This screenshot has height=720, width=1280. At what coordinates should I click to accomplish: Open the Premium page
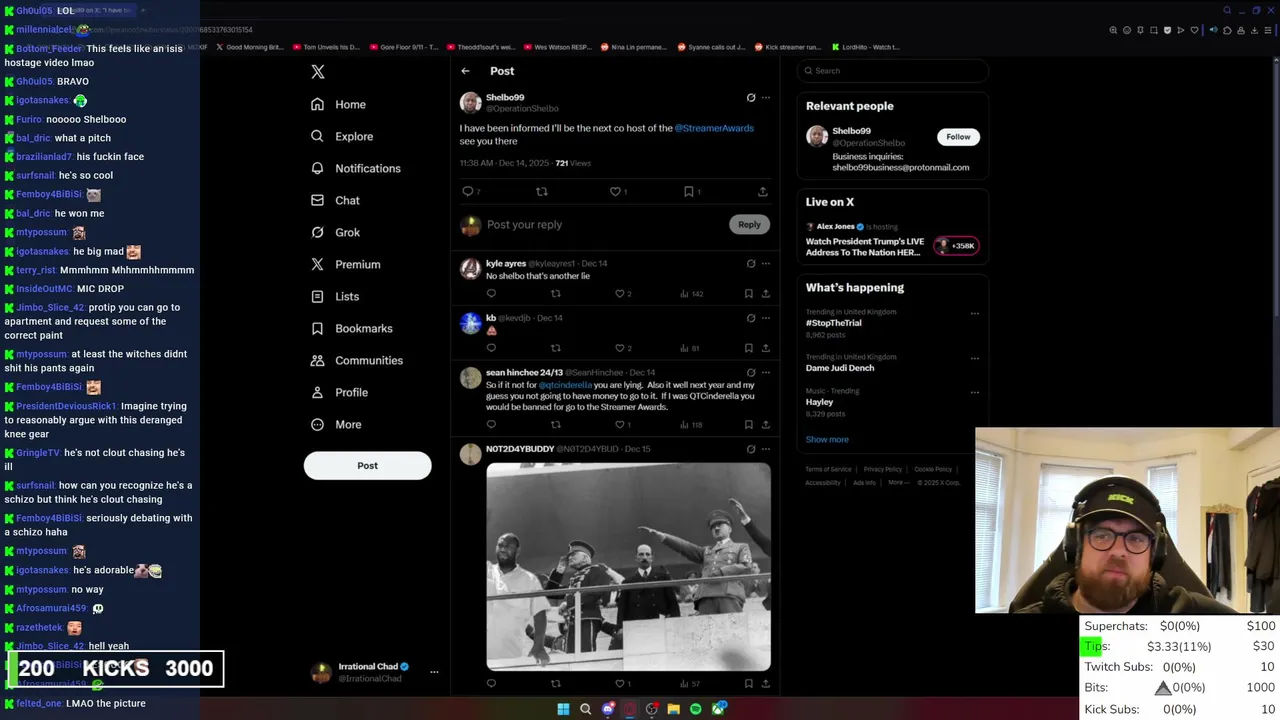click(345, 264)
